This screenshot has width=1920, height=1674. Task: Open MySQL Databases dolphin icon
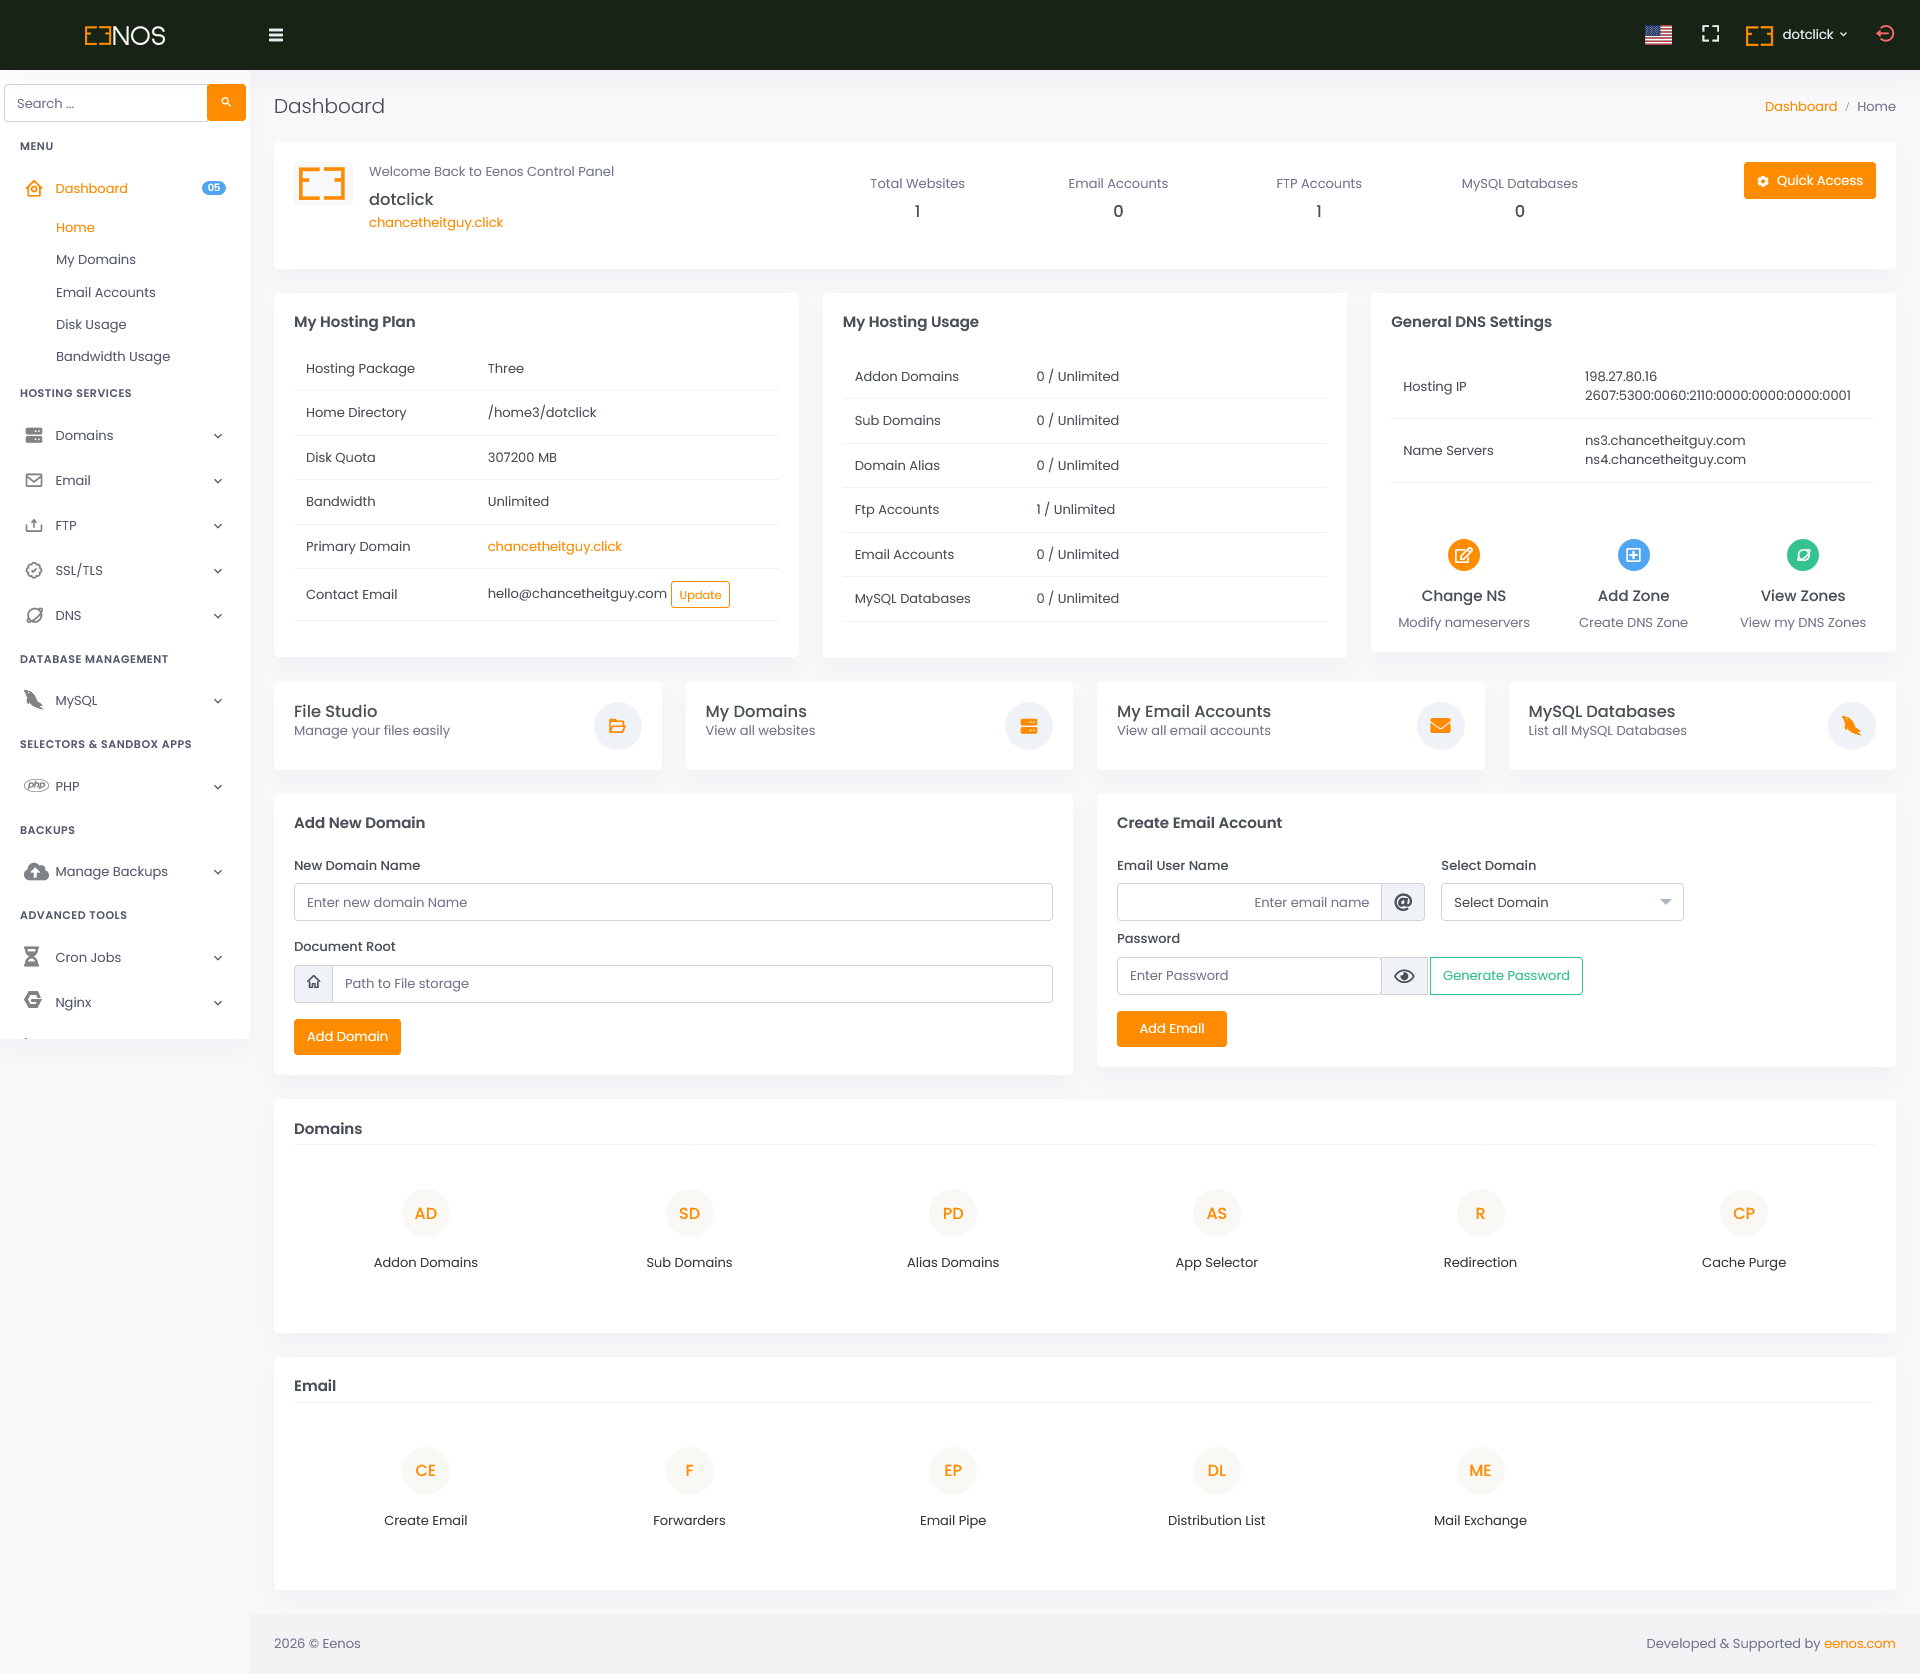tap(1852, 726)
